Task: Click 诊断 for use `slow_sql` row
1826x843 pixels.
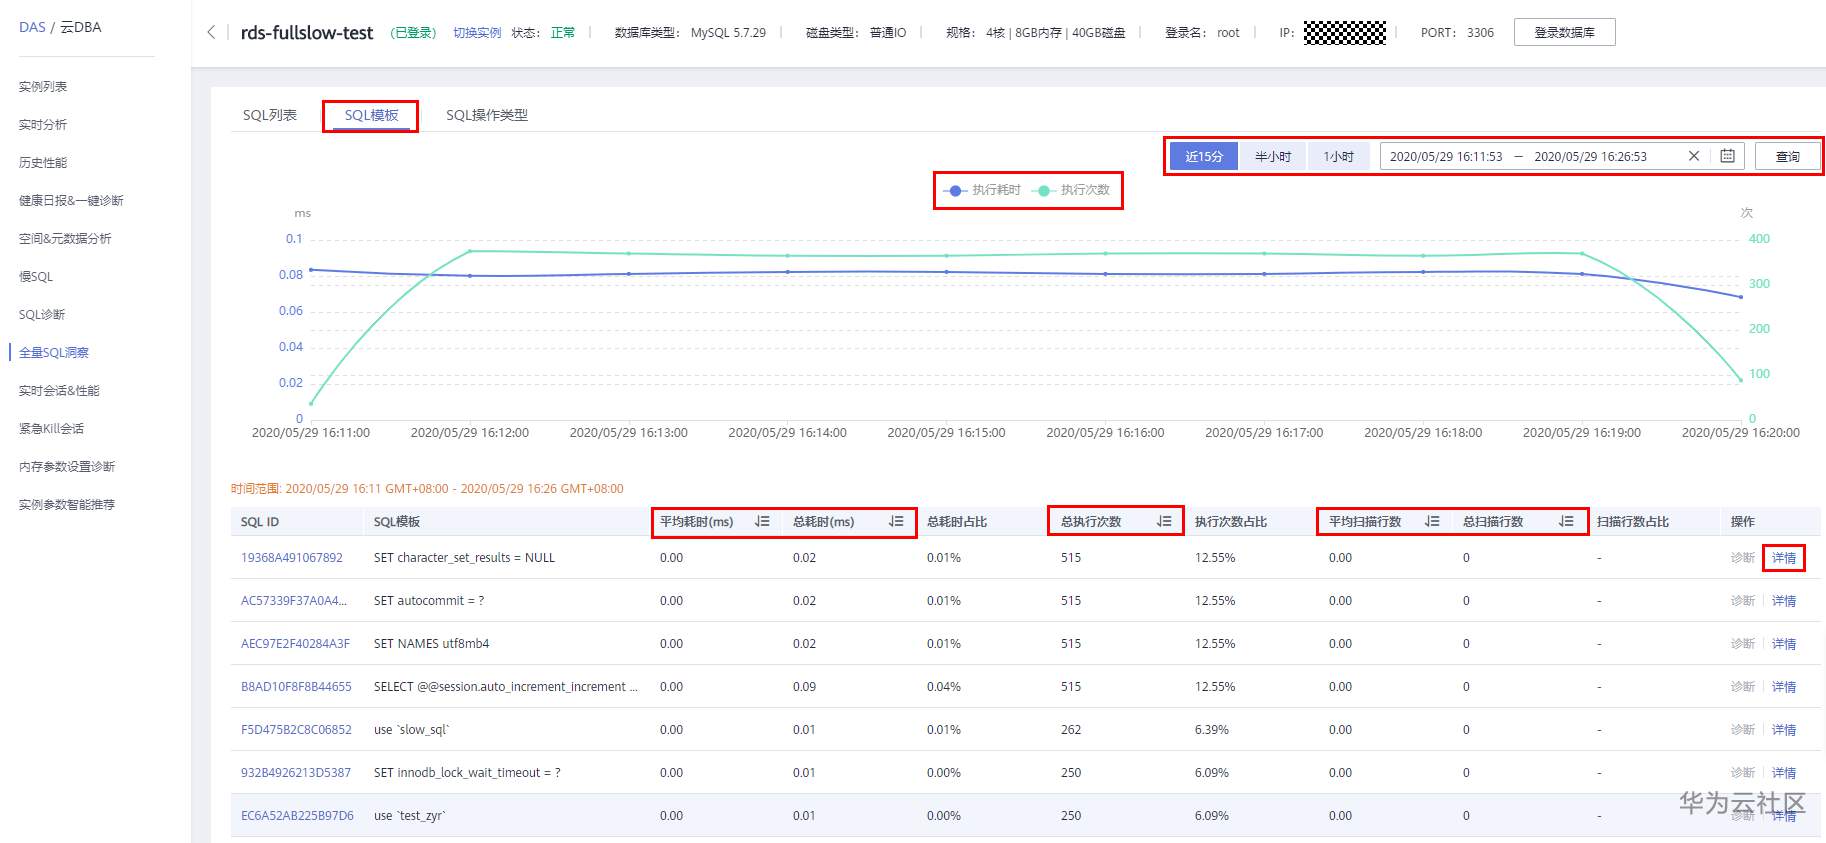Action: pyautogui.click(x=1743, y=730)
